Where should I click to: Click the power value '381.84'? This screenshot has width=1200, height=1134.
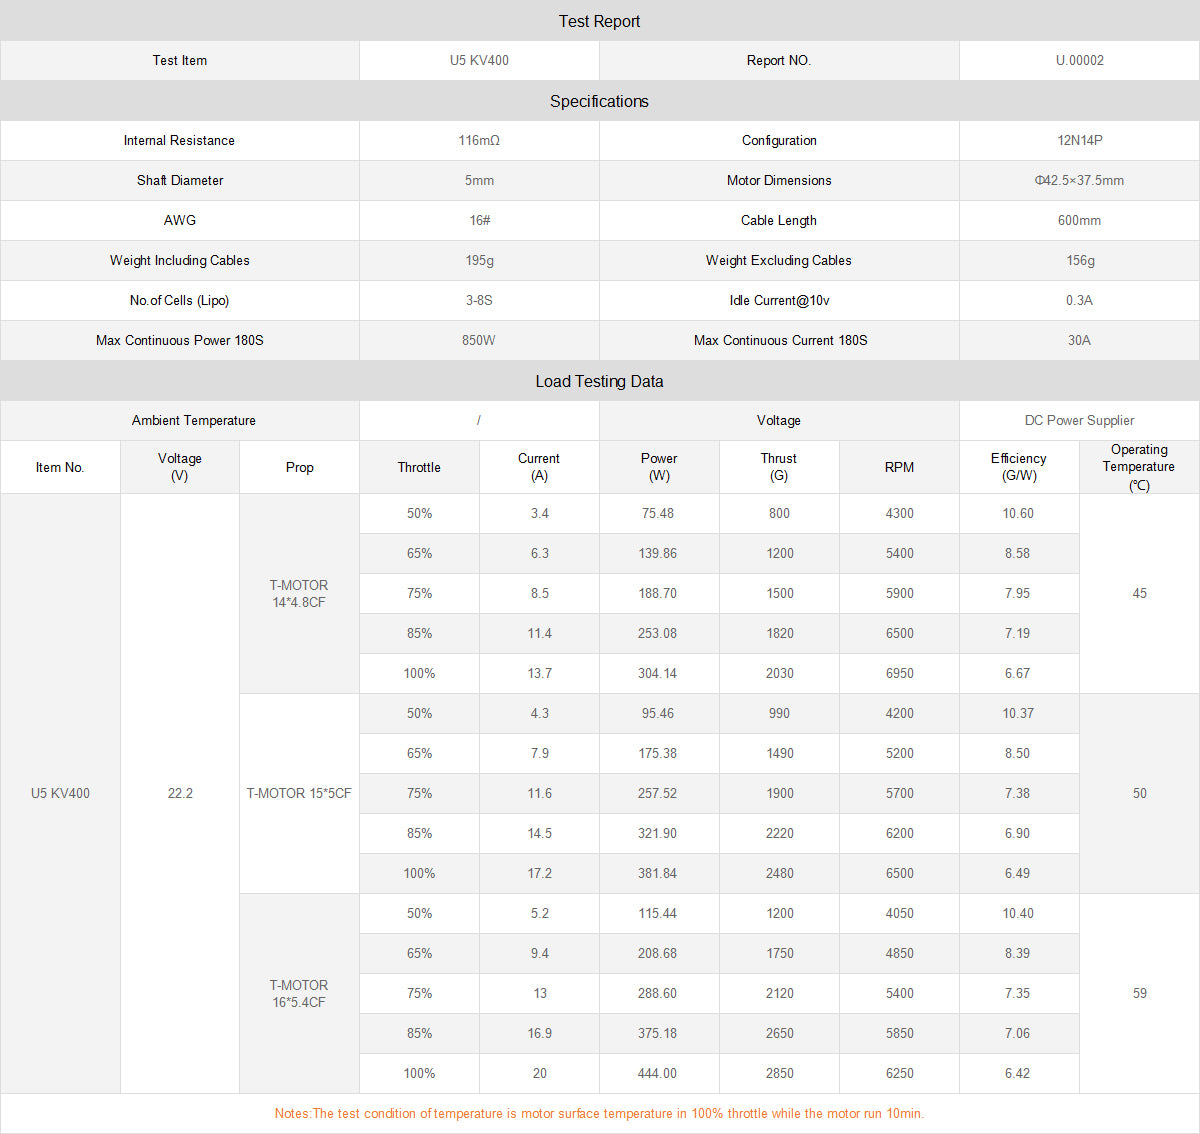pyautogui.click(x=658, y=873)
